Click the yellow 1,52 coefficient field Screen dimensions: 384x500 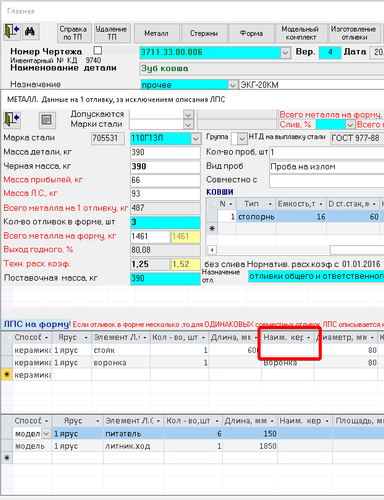[186, 264]
